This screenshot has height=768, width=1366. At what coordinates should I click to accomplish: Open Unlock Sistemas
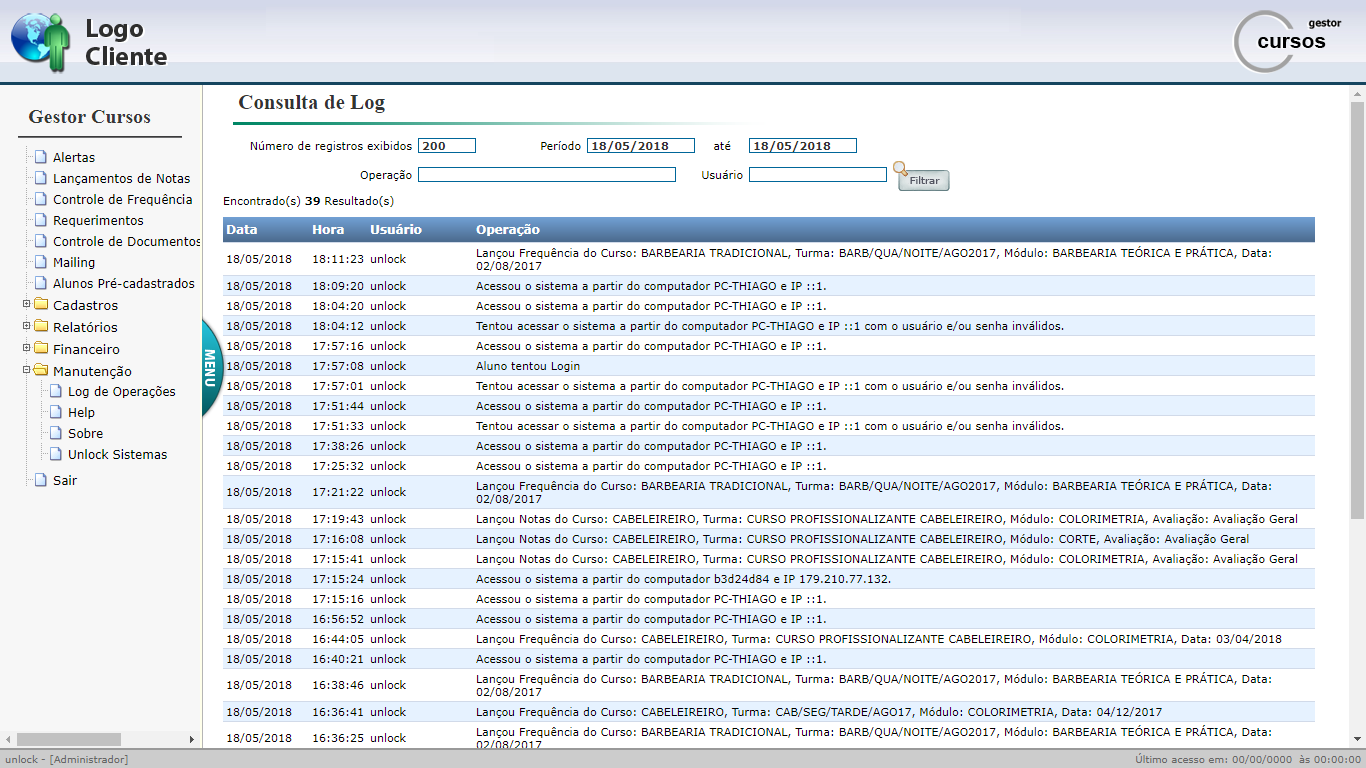click(118, 455)
